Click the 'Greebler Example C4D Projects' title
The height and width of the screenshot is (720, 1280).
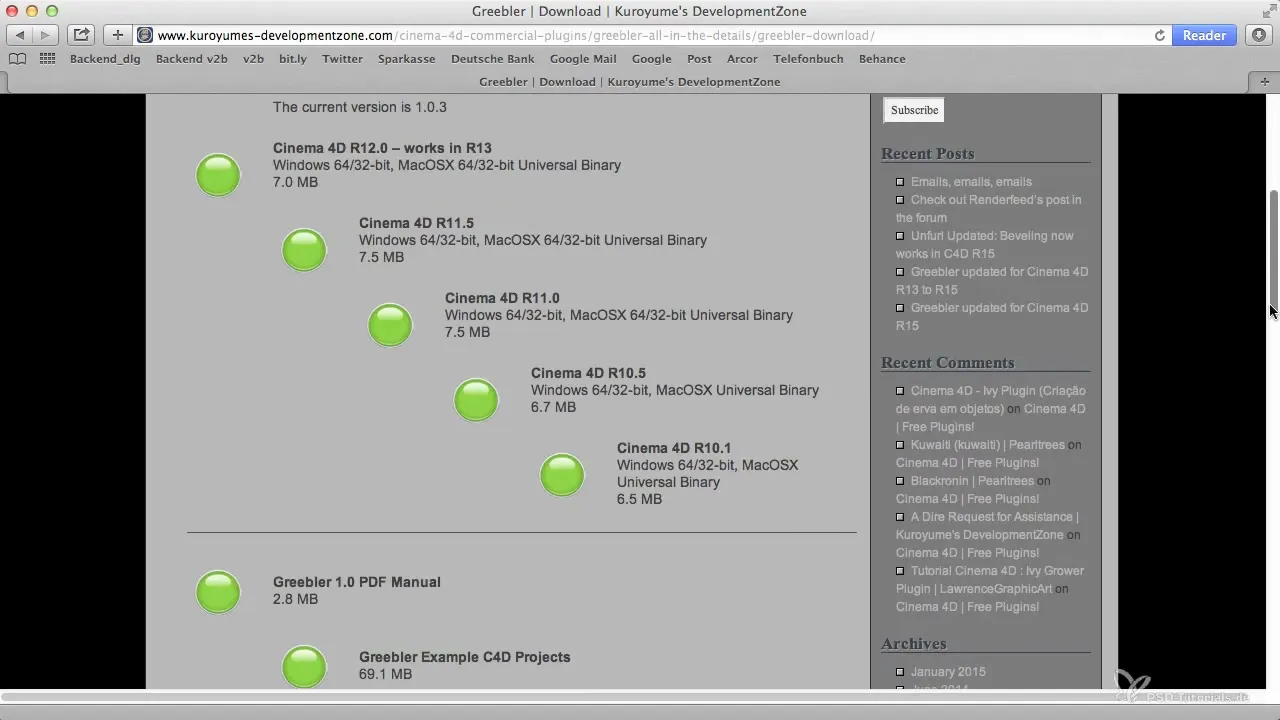(x=465, y=657)
